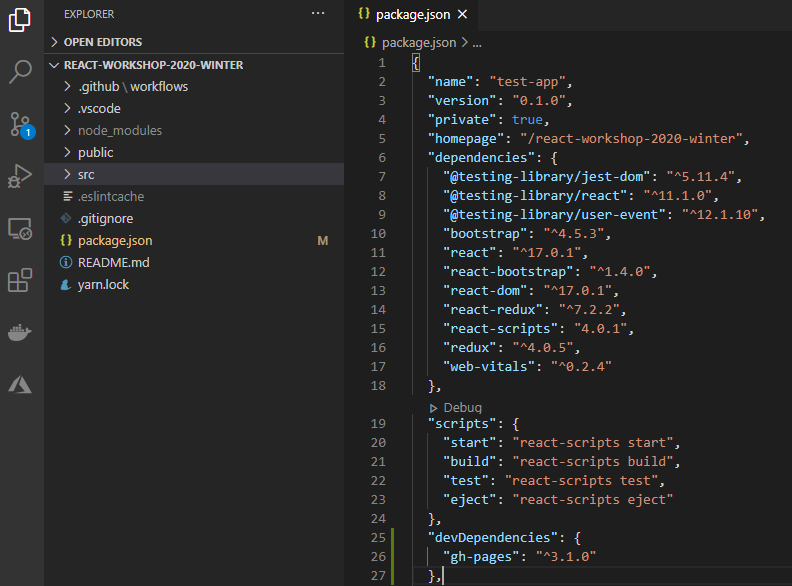Screen dimensions: 792x586
Task: Click the "0.1.0" version value
Action: pos(538,101)
